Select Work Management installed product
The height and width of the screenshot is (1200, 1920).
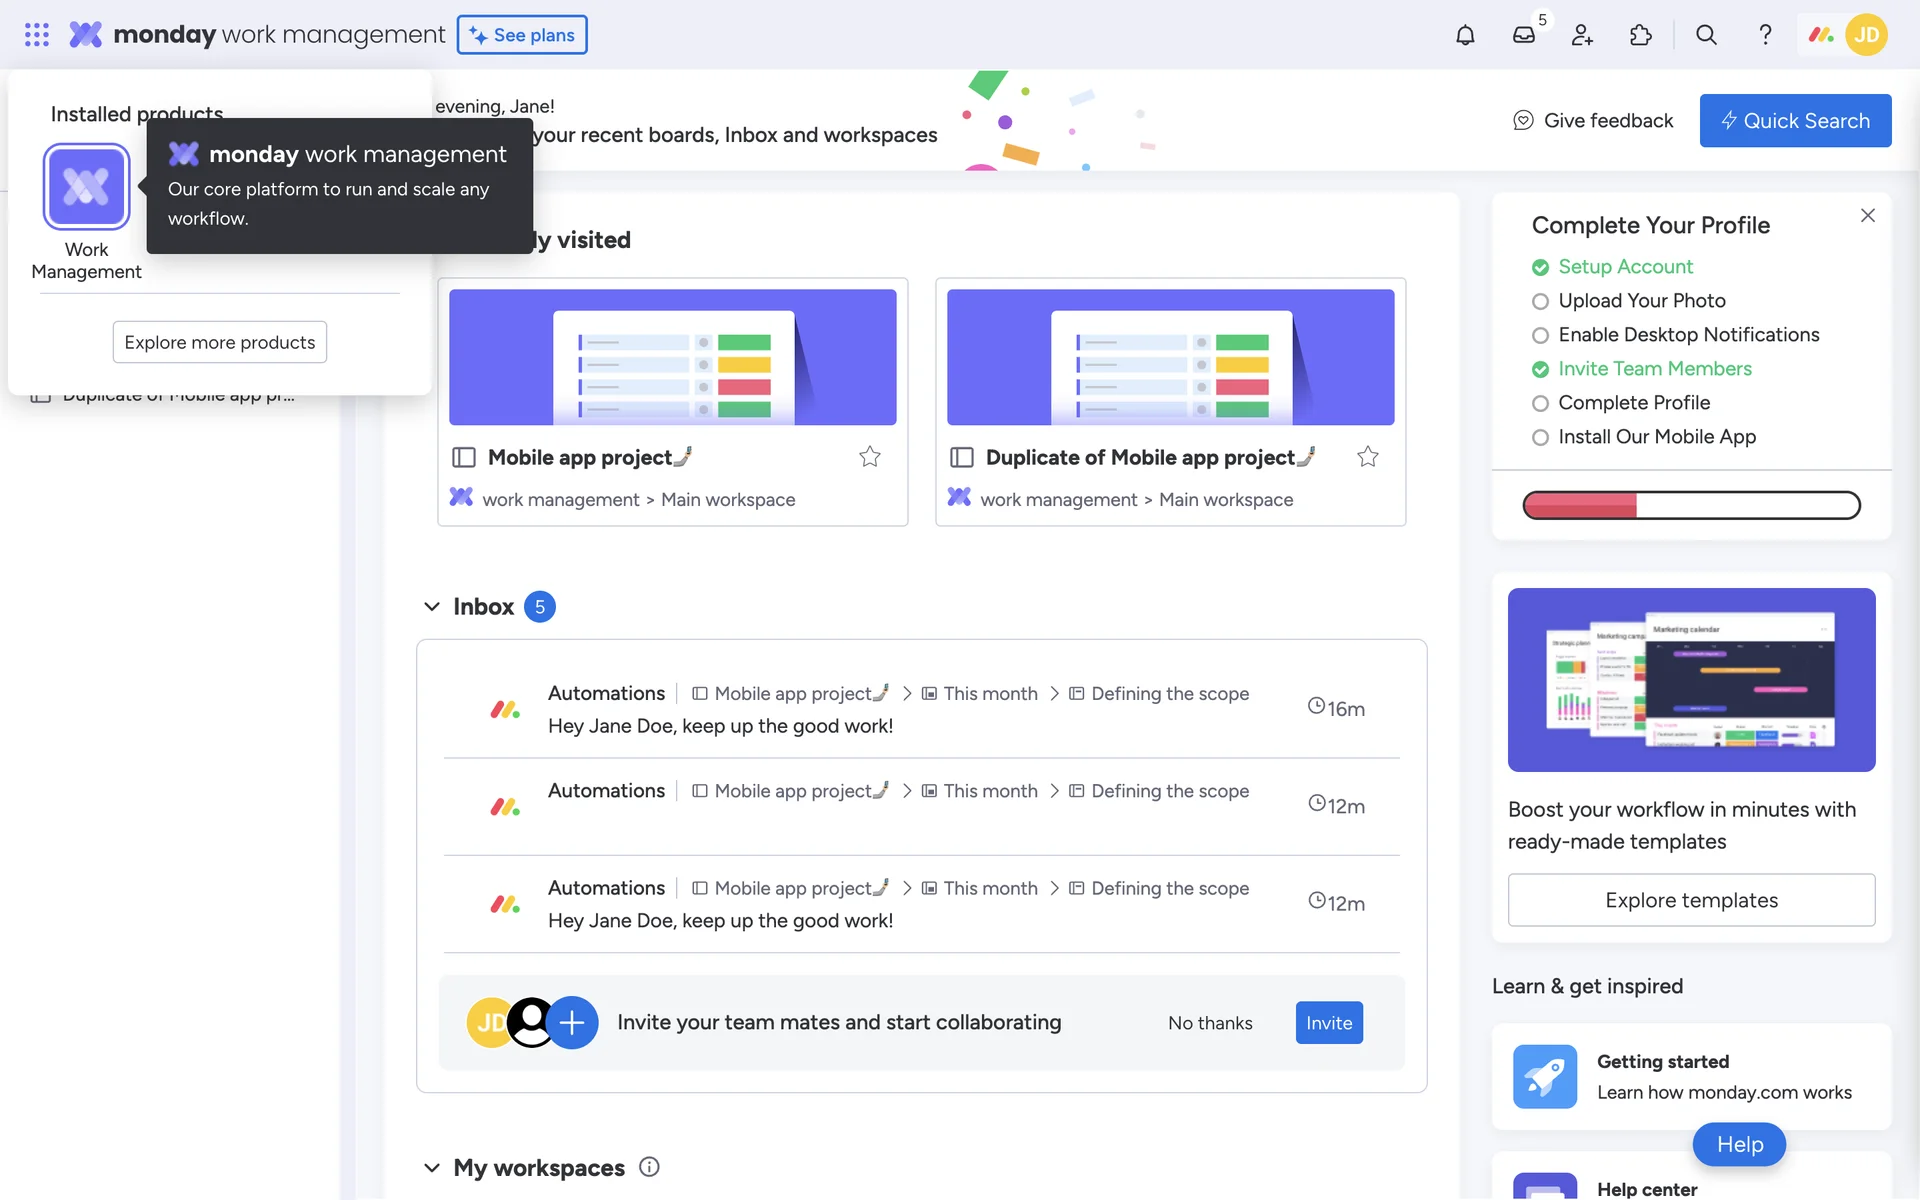point(86,188)
